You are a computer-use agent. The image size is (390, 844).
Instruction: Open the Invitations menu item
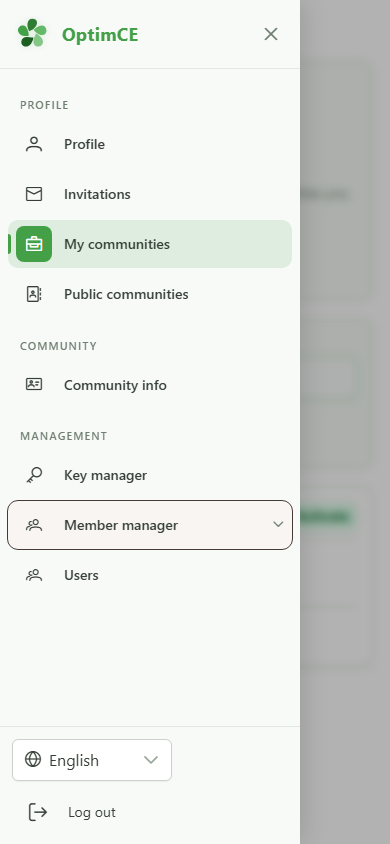coord(150,194)
